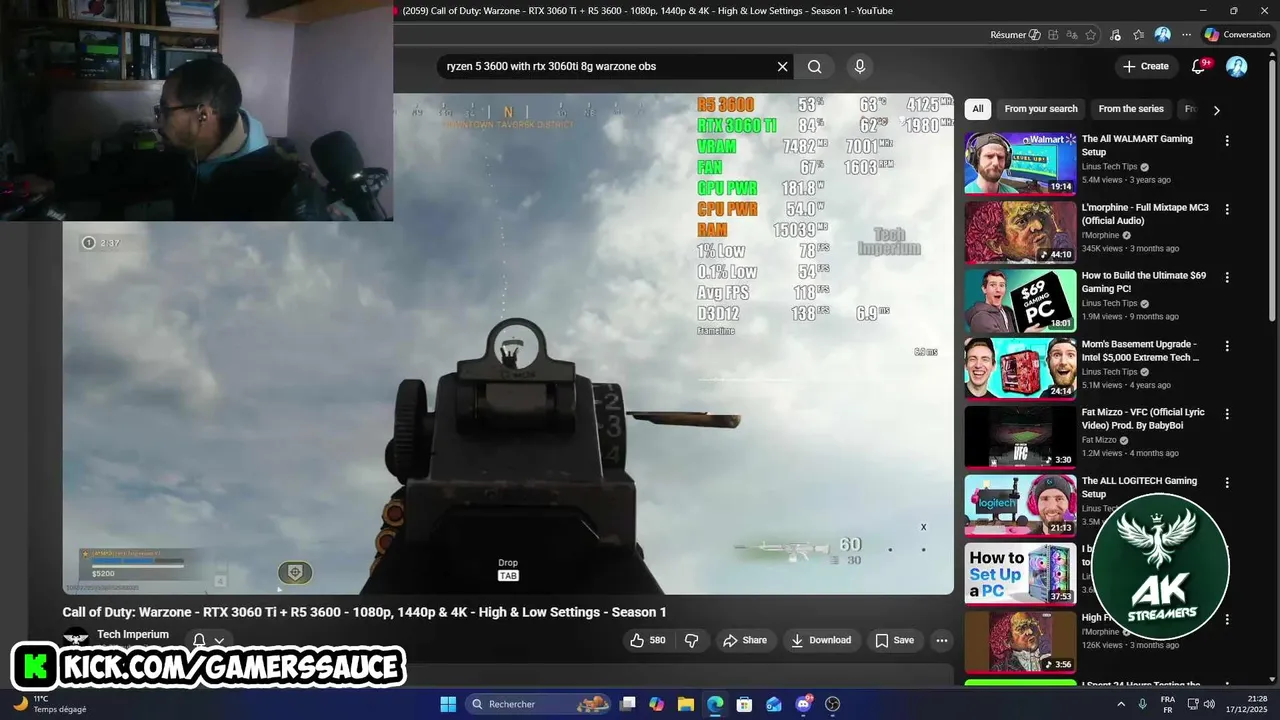Open the weather widget showing 11°C
Viewport: 1280px width, 720px height.
50,704
